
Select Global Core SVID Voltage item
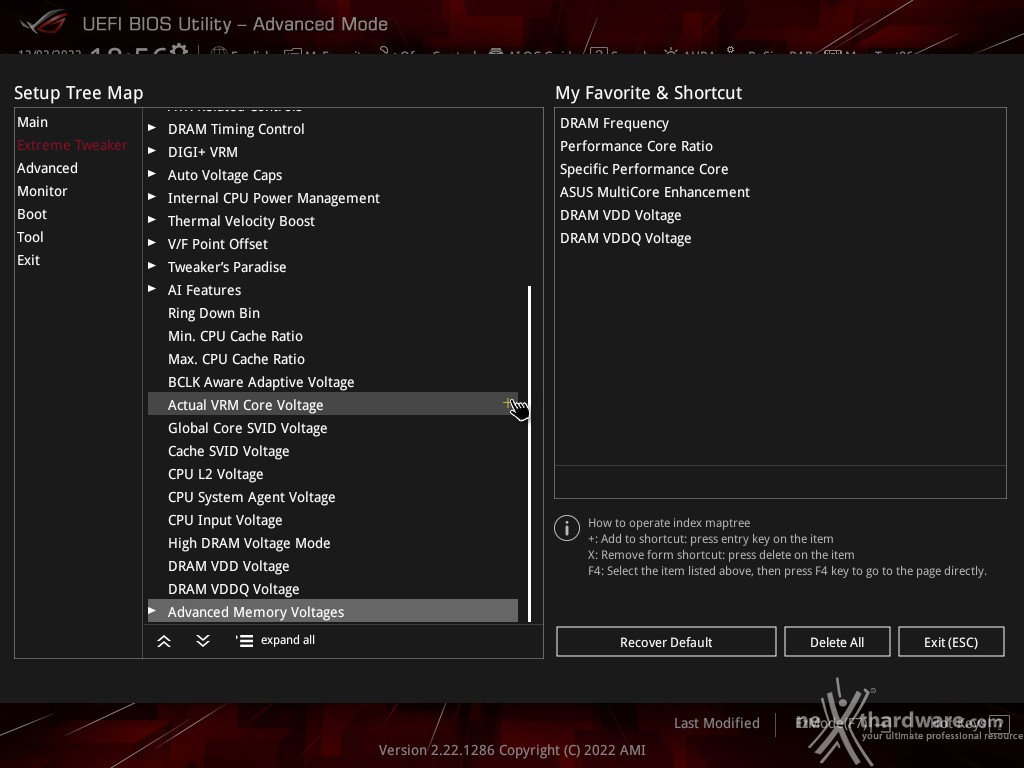pos(332,428)
